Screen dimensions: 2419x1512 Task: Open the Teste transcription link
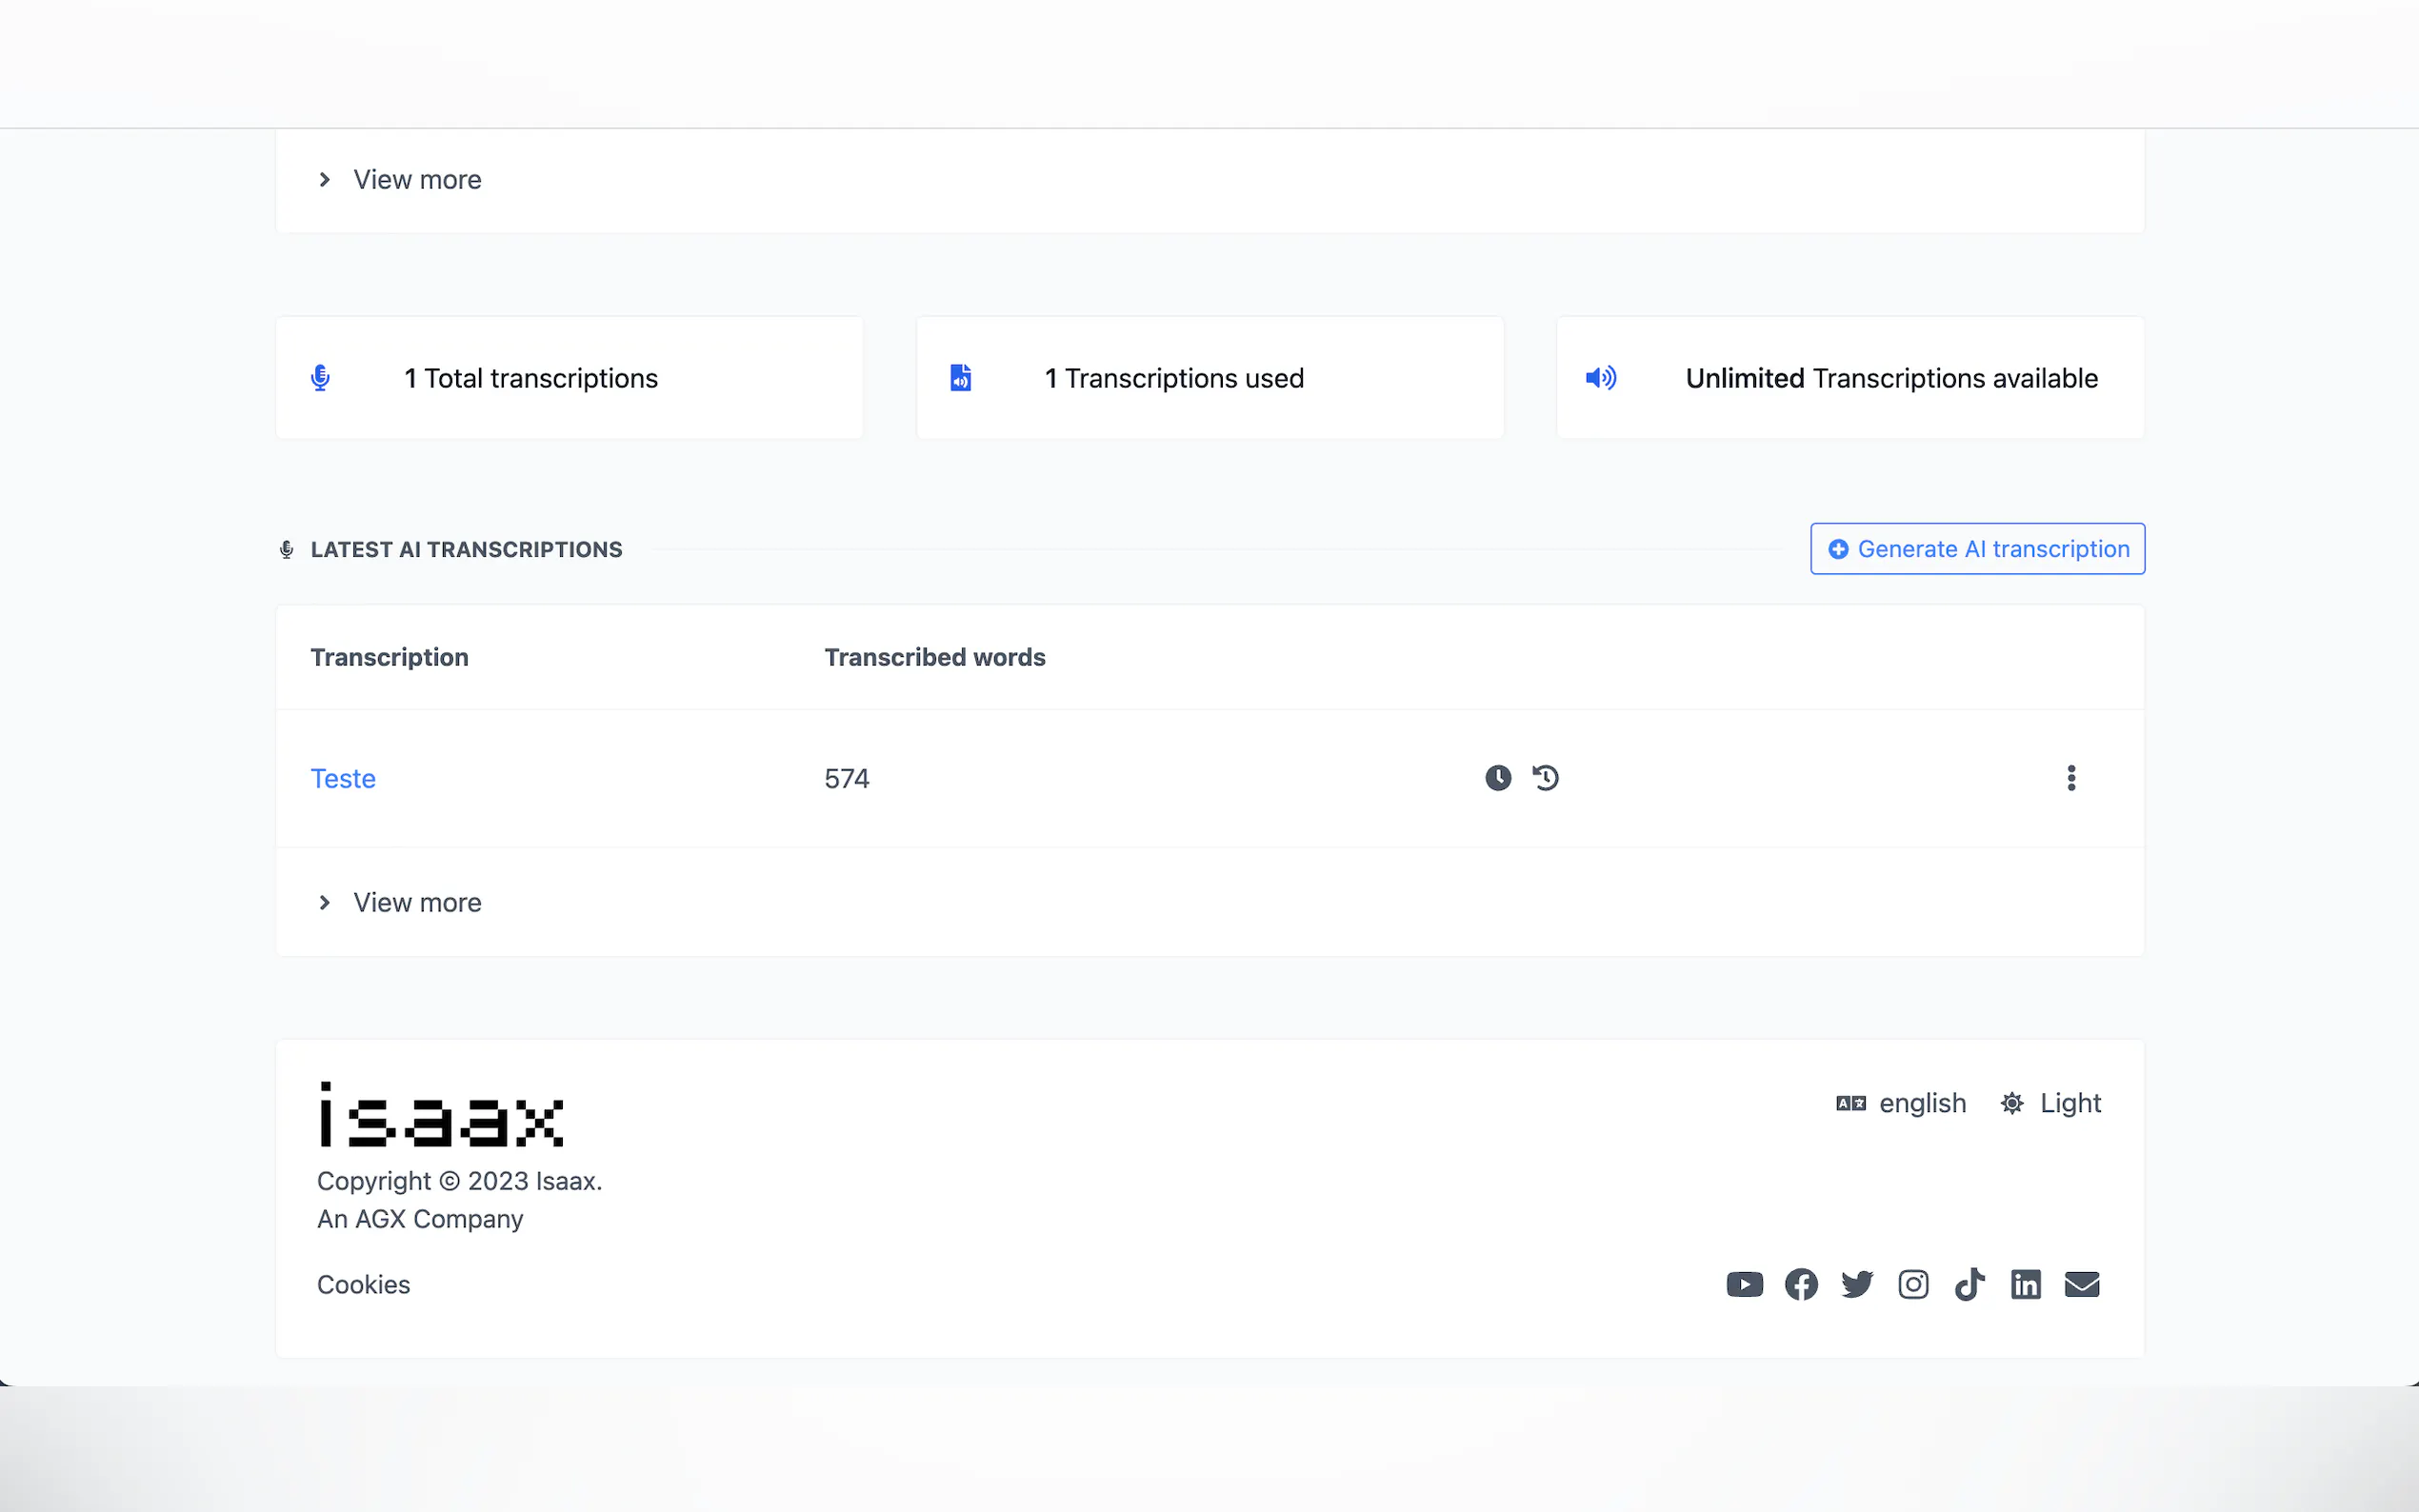coord(343,778)
